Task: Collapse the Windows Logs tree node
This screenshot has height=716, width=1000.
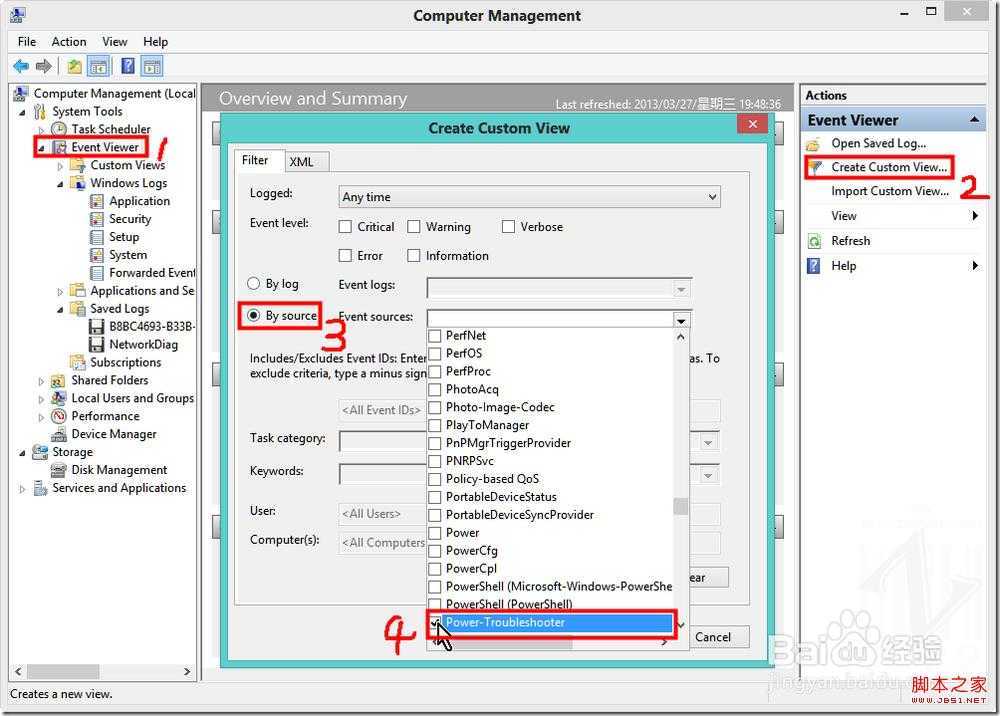Action: click(61, 184)
